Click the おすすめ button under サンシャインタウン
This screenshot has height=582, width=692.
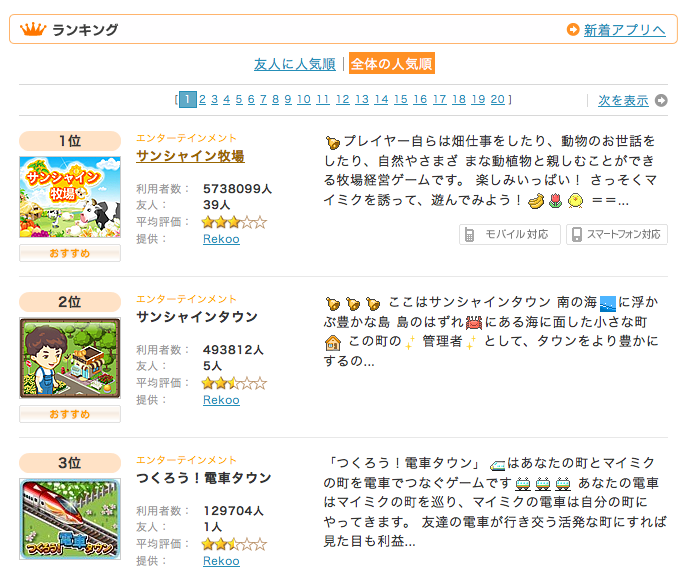click(x=70, y=414)
